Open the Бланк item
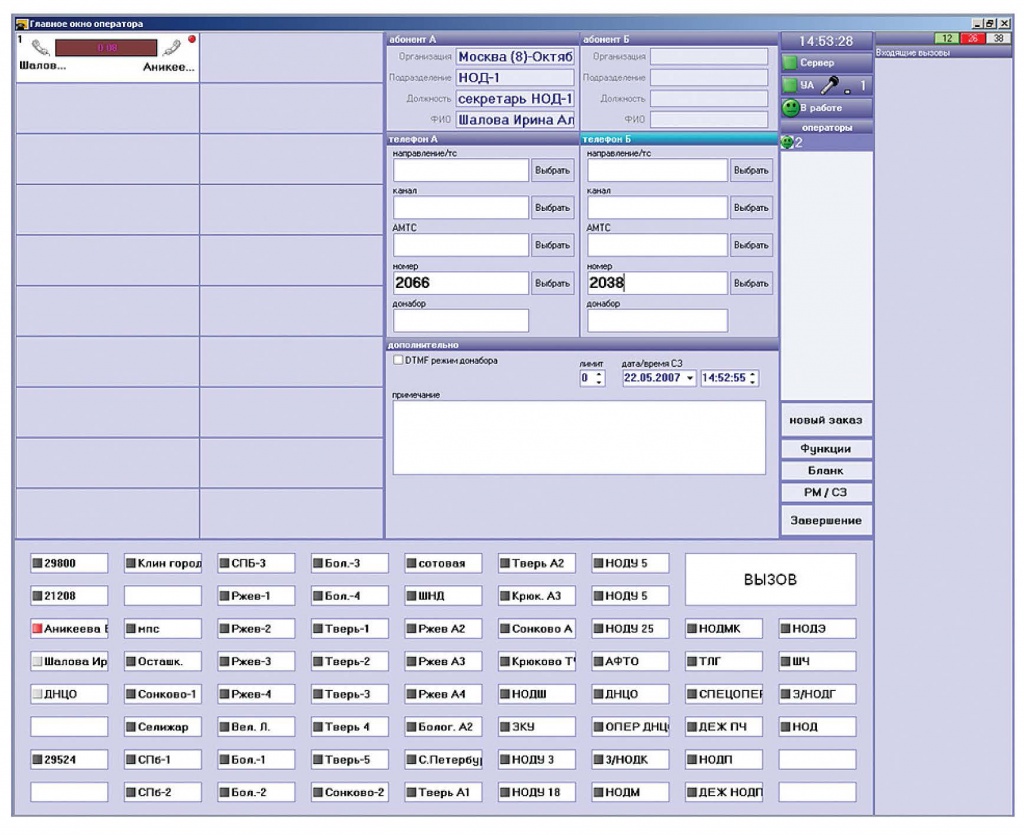The width and height of the screenshot is (1024, 835). (x=825, y=470)
